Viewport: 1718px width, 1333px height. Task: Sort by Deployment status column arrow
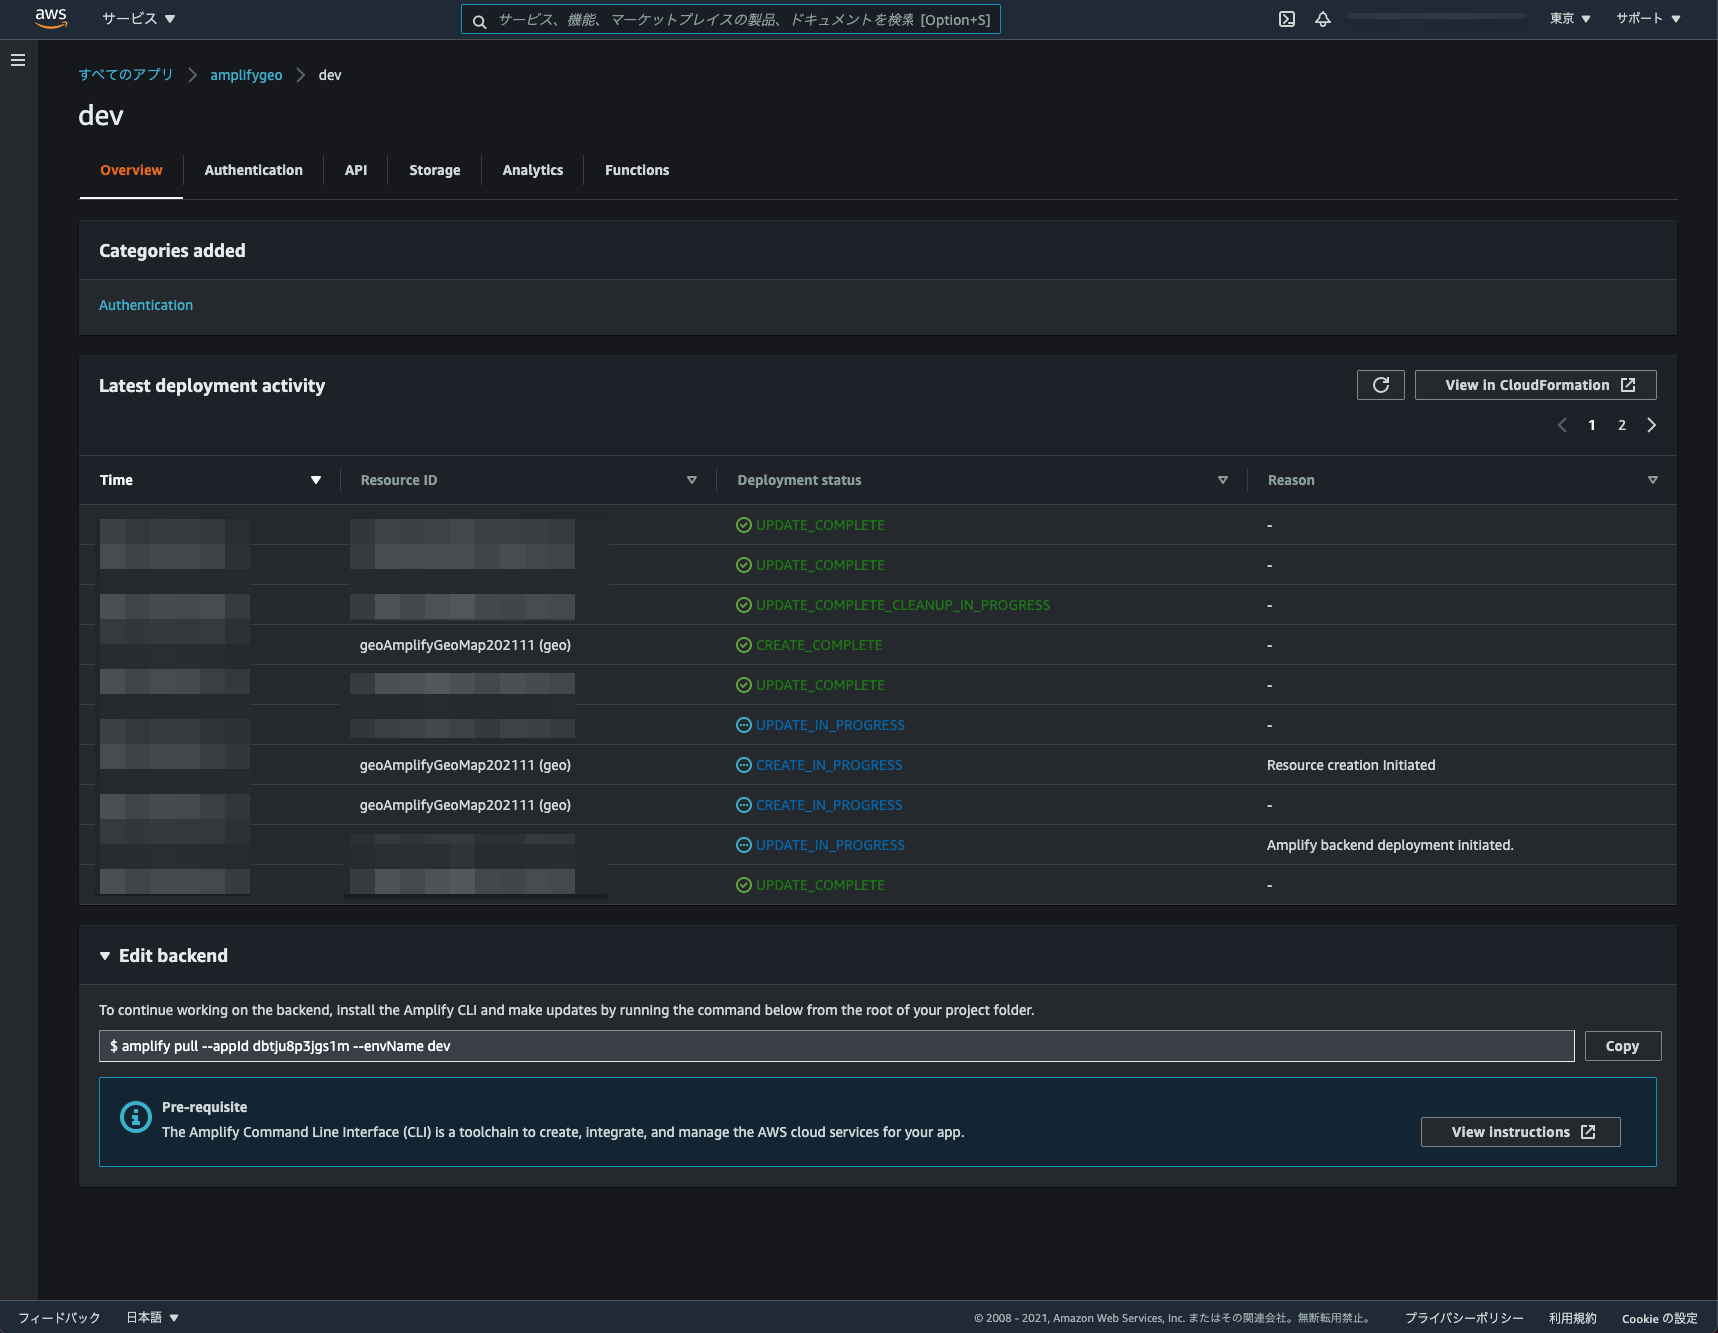(x=1223, y=480)
